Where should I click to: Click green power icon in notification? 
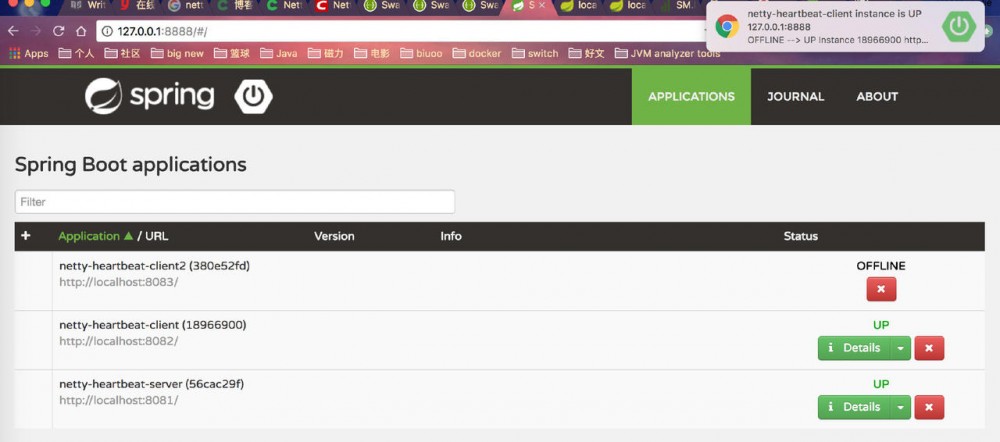coord(959,26)
